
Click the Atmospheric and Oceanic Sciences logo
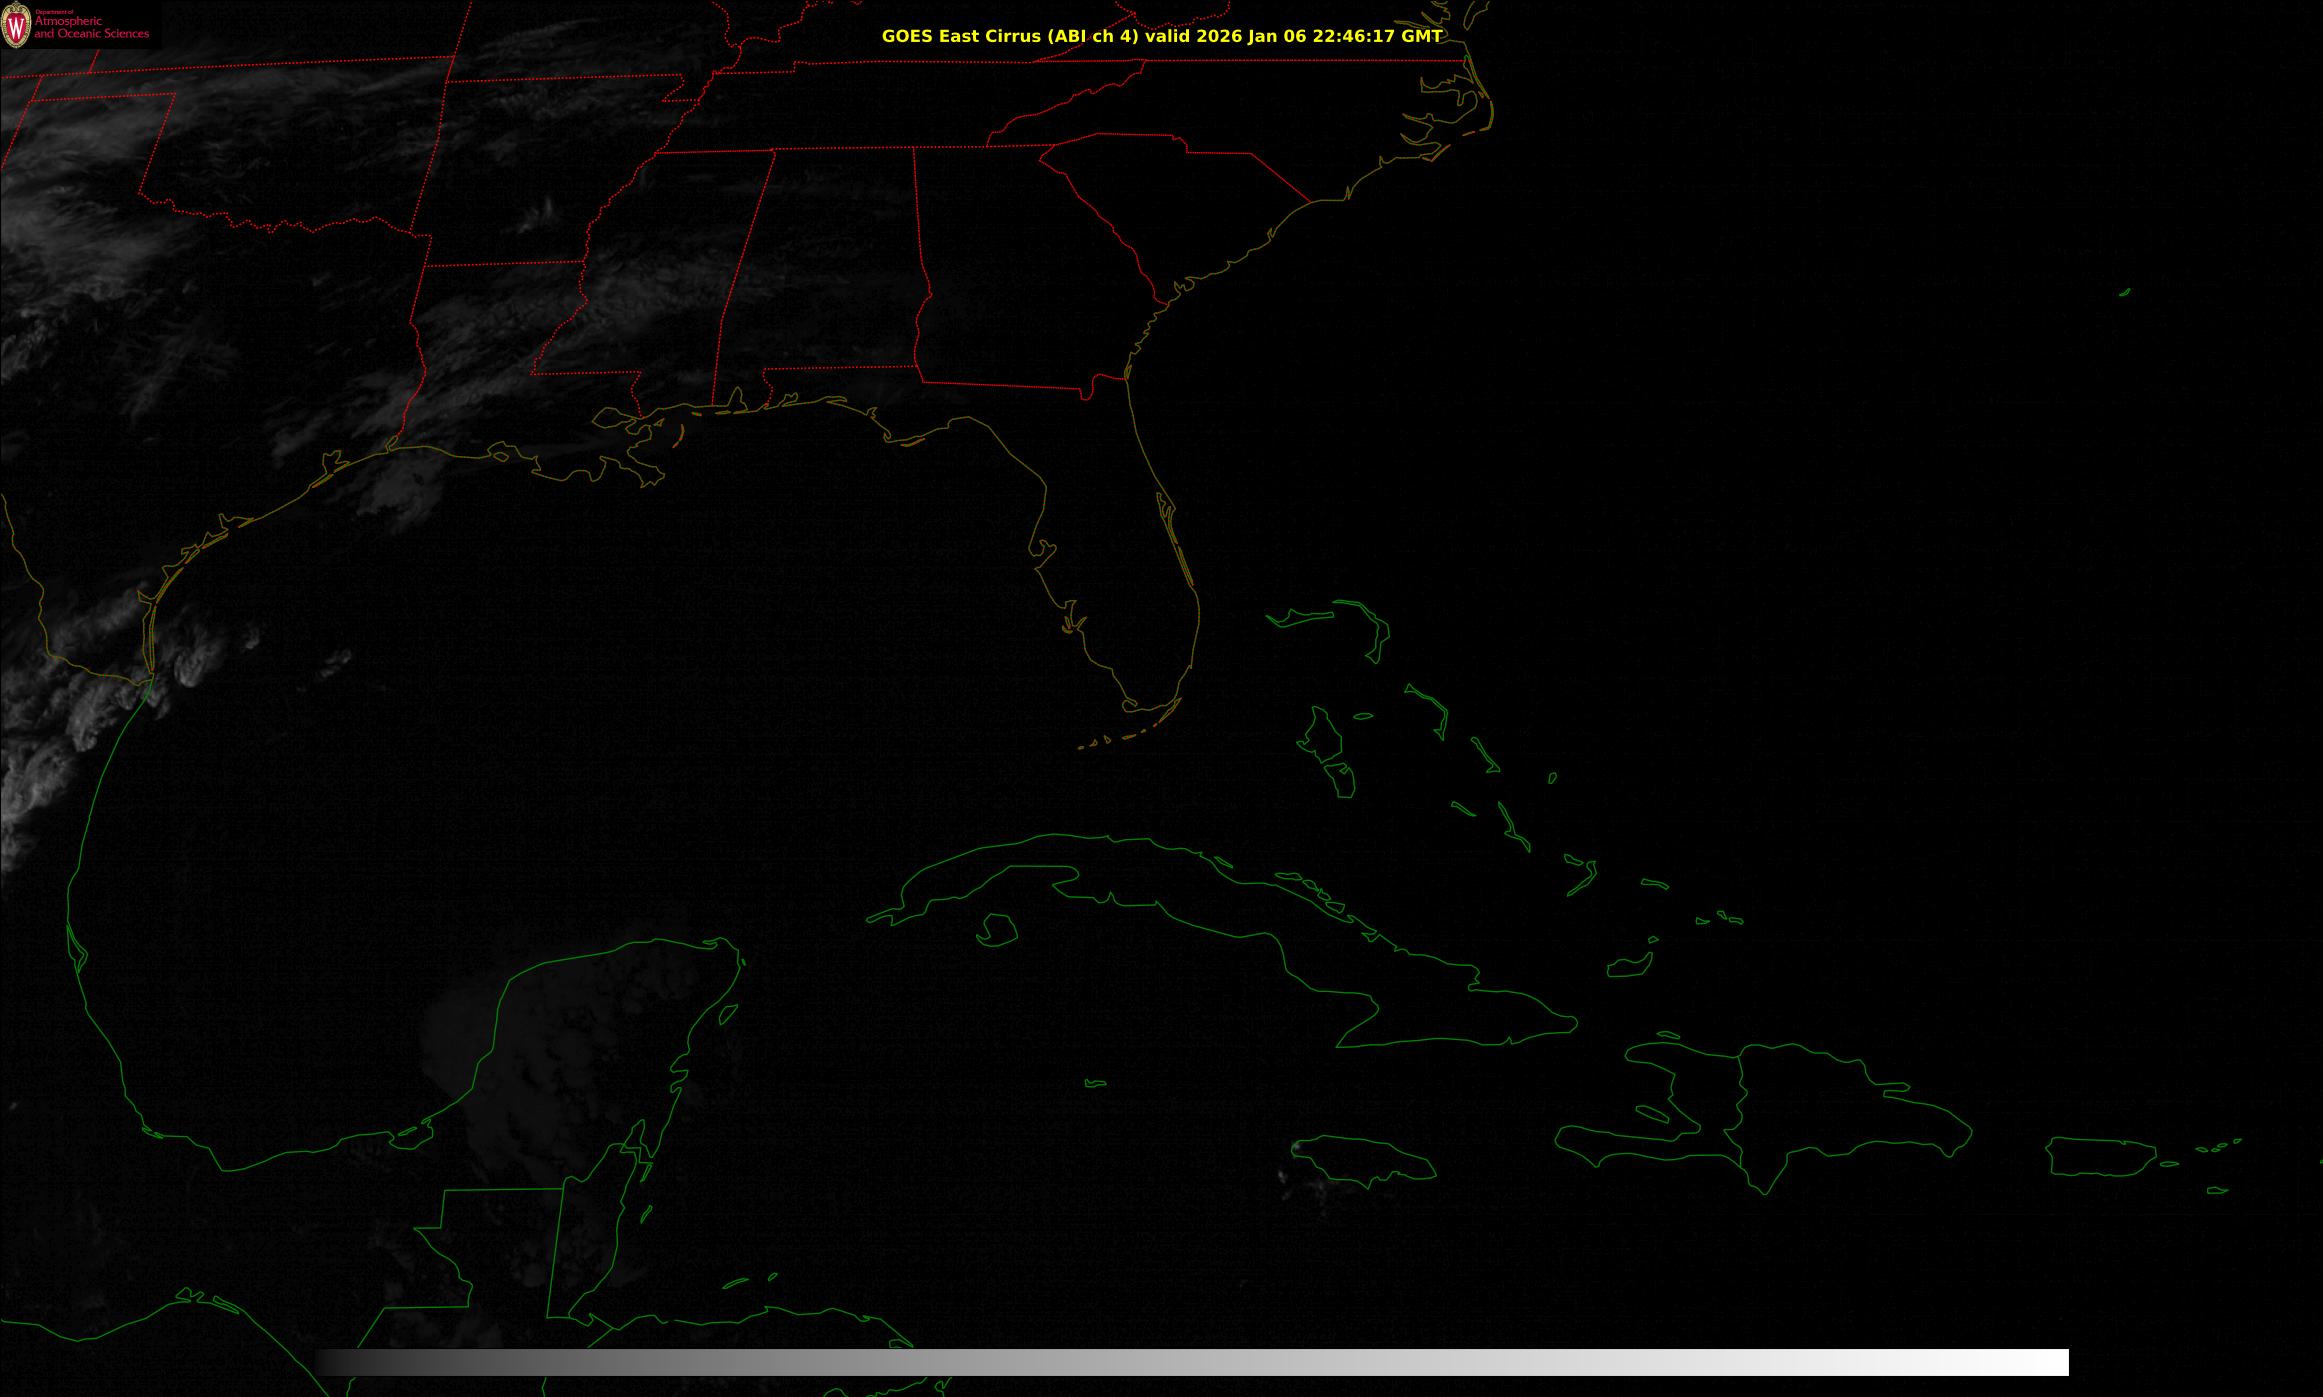coord(91,27)
